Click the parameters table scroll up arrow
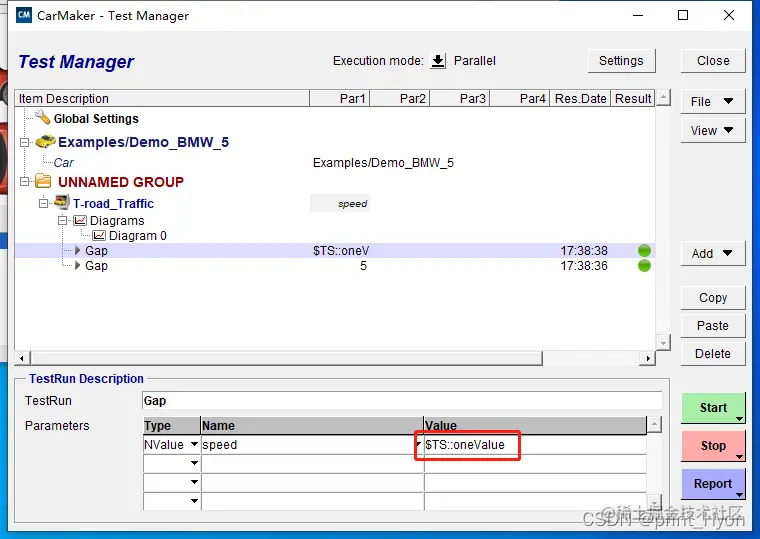The height and width of the screenshot is (539, 760). 654,425
